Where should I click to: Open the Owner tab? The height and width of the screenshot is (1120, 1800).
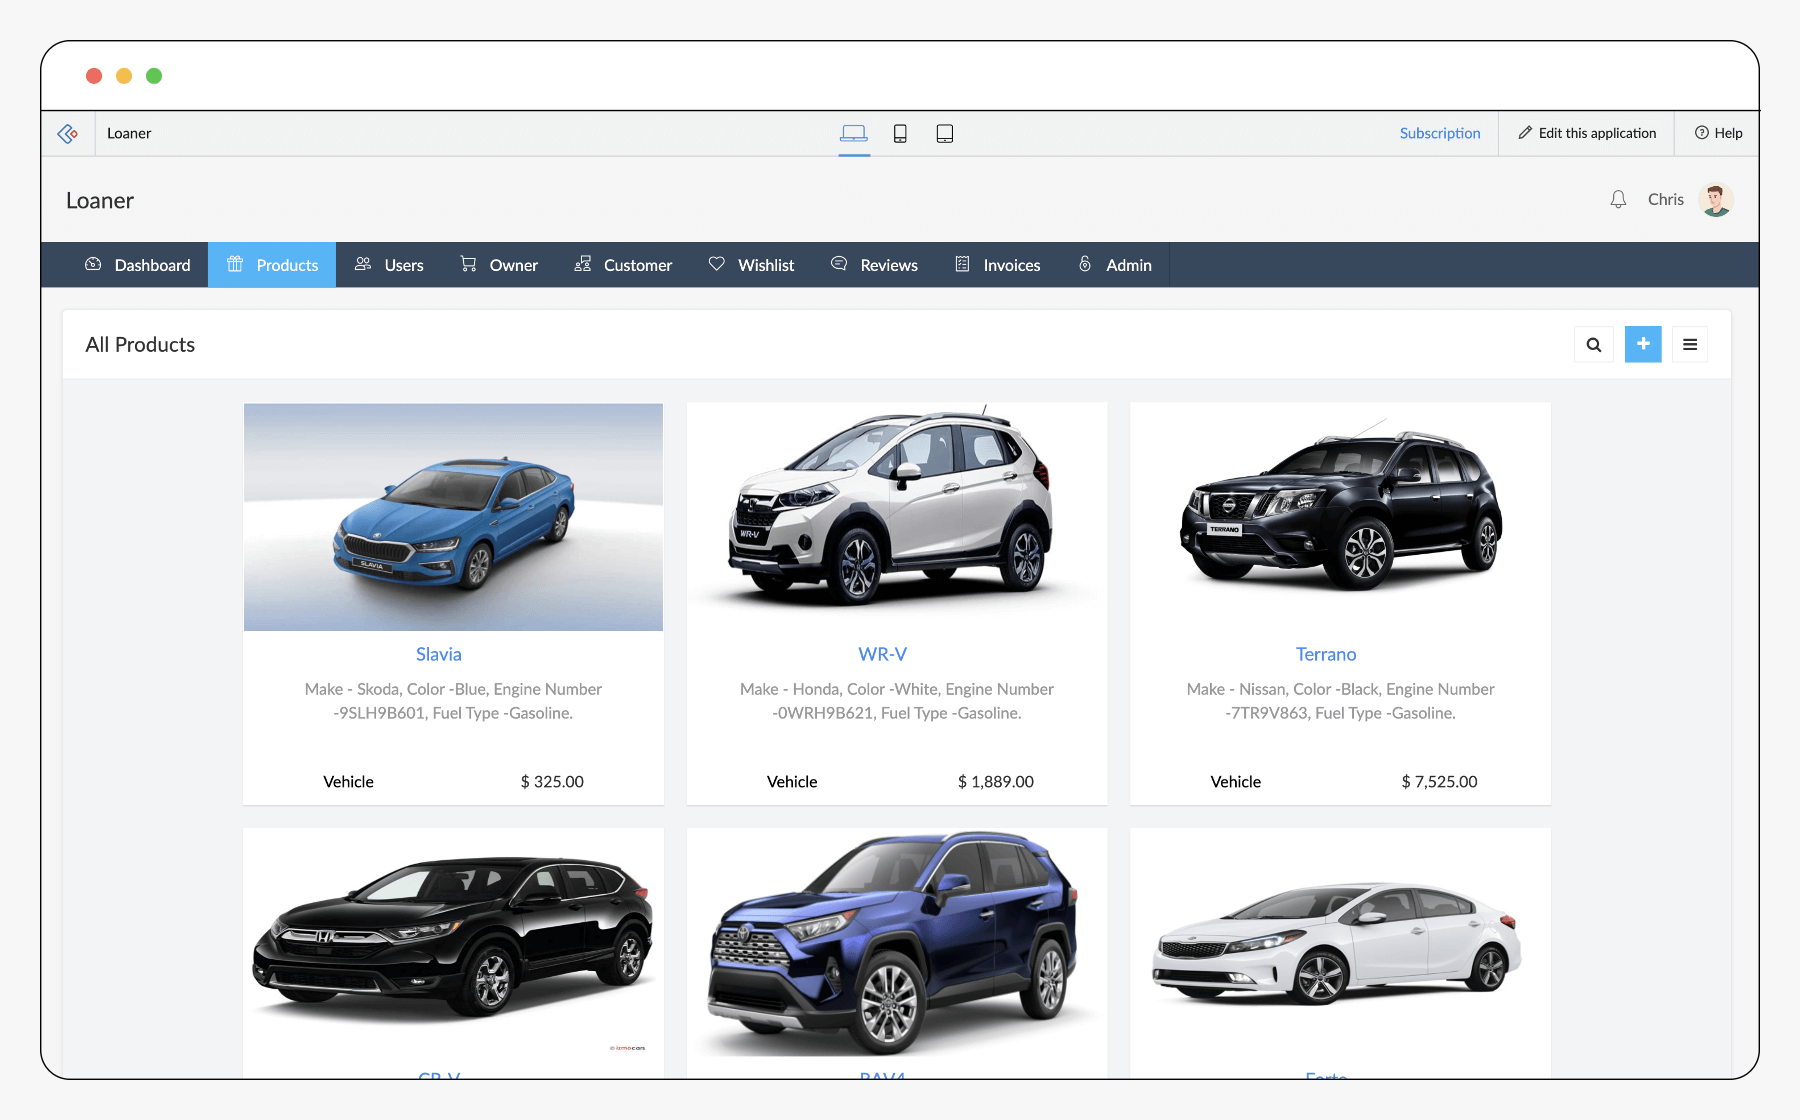click(499, 265)
